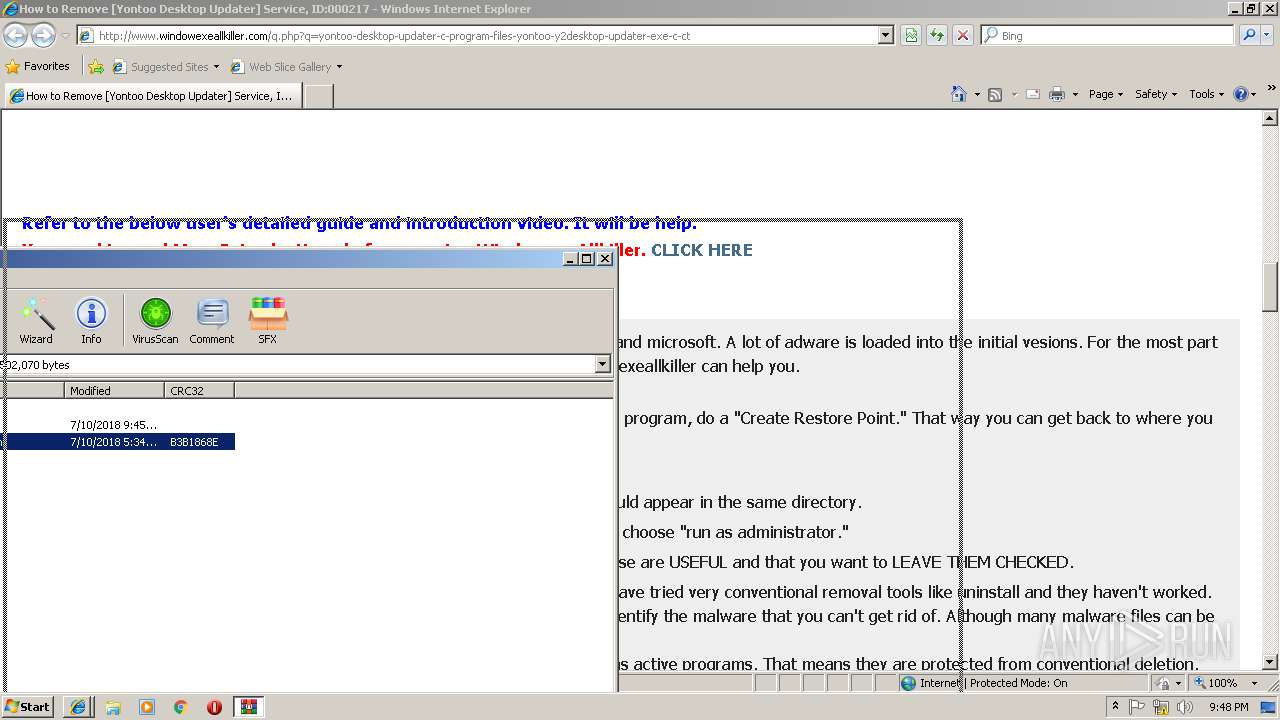Open the Help icon menu

pyautogui.click(x=1245, y=94)
